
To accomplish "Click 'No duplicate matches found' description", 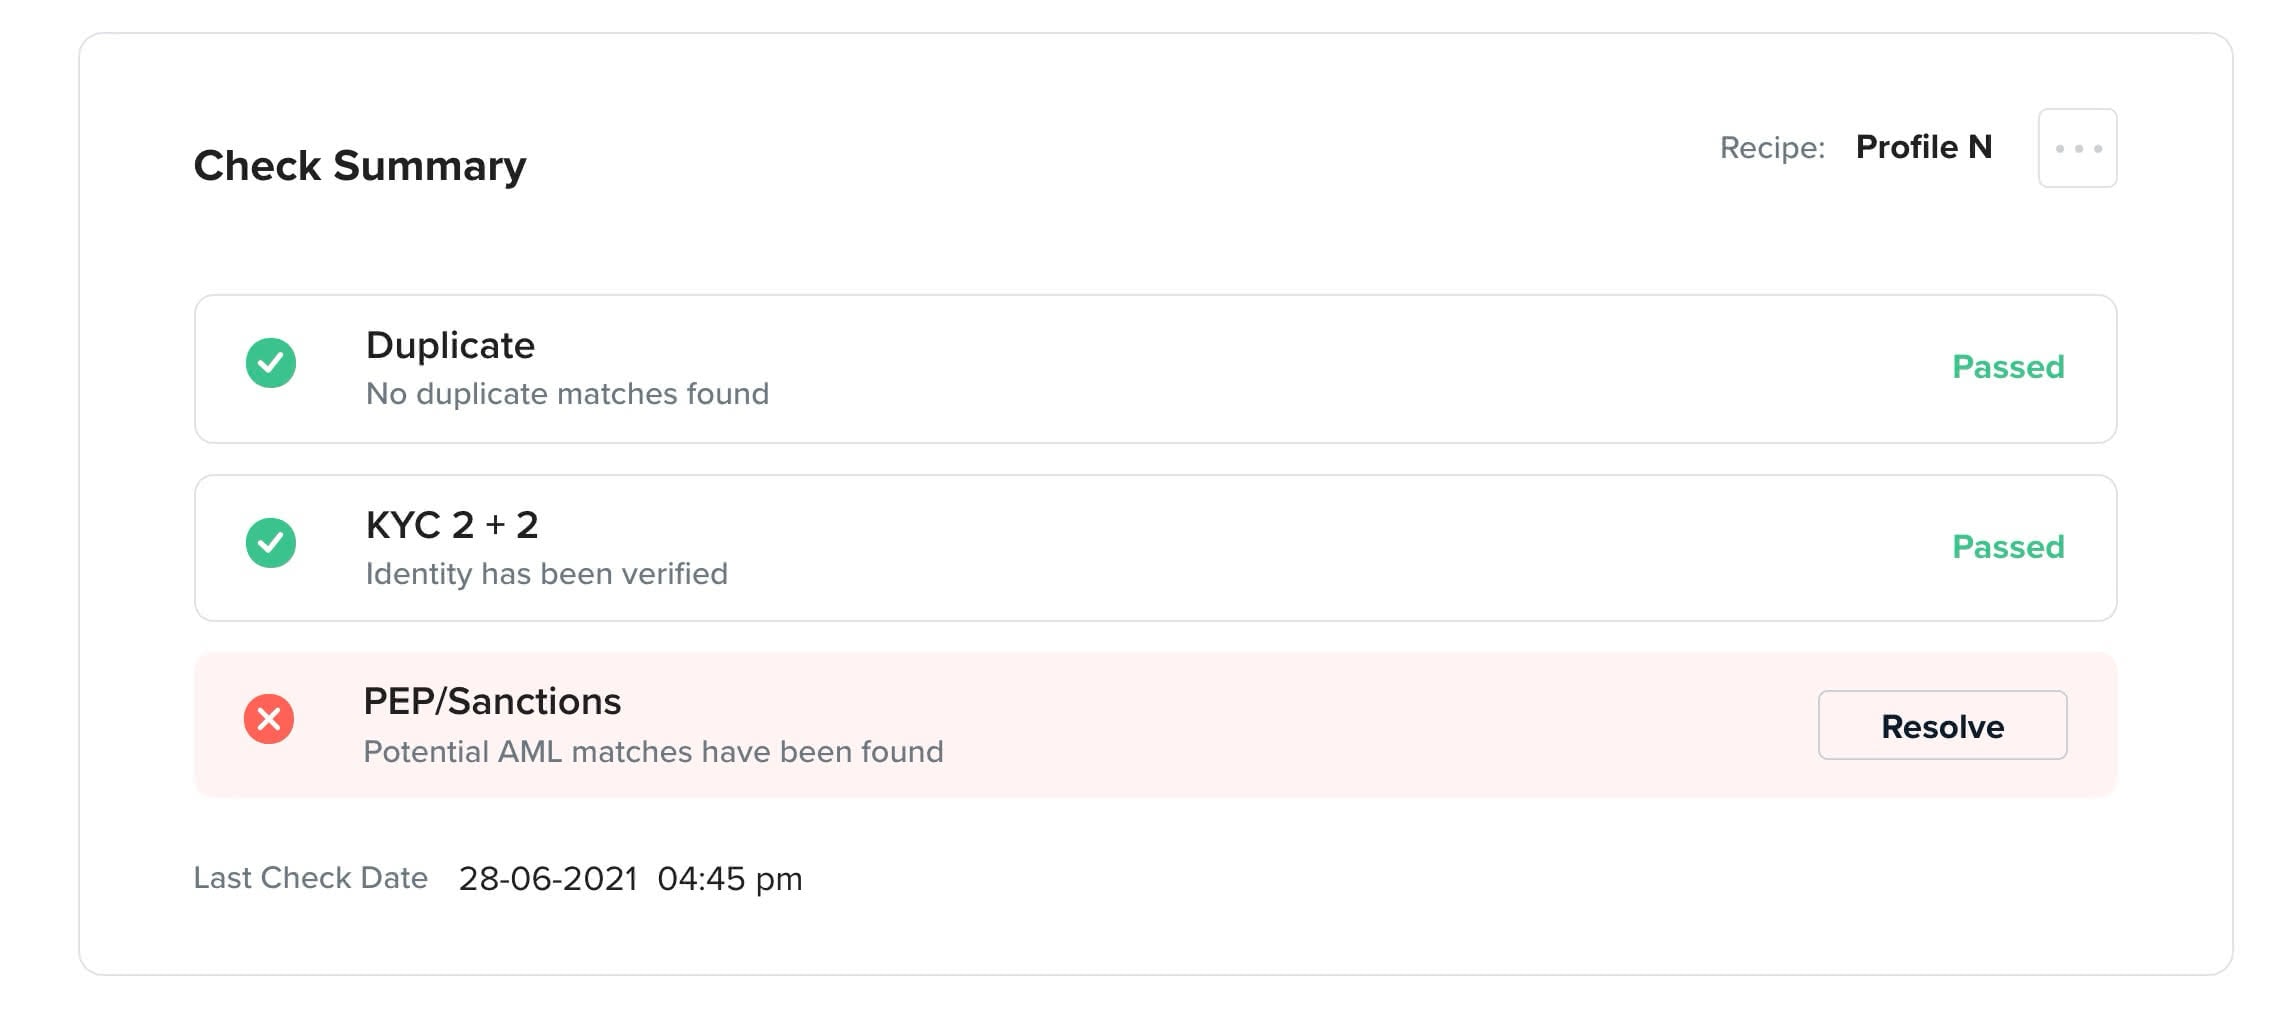I will coord(567,394).
